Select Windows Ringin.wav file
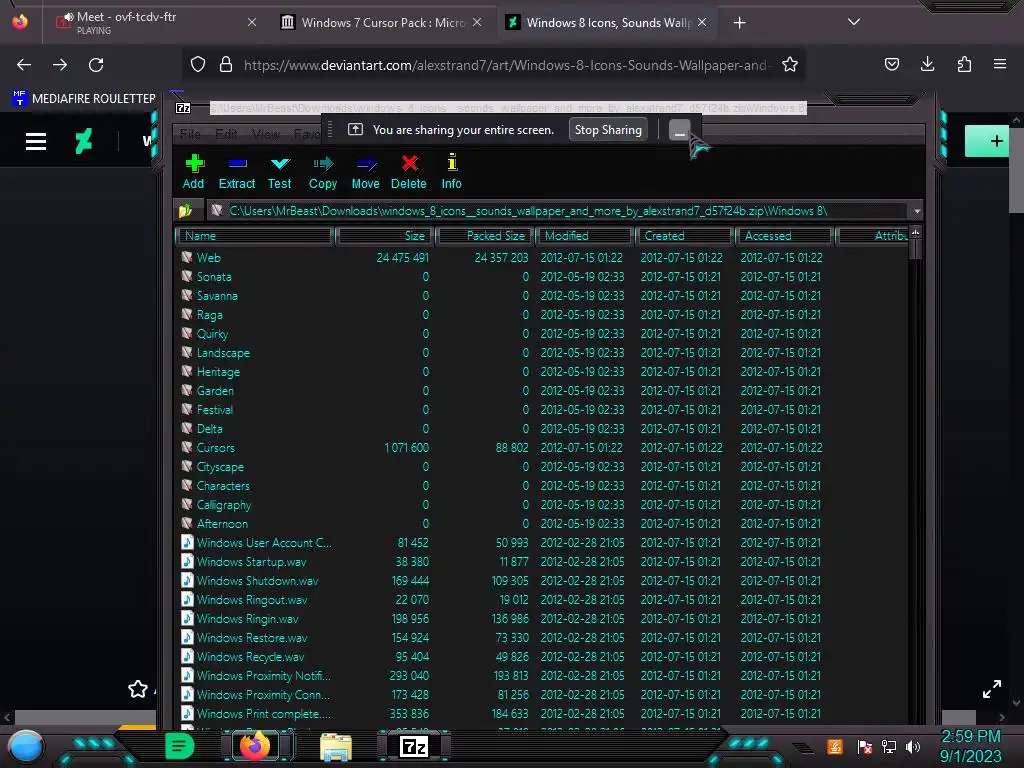This screenshot has height=768, width=1024. point(248,618)
